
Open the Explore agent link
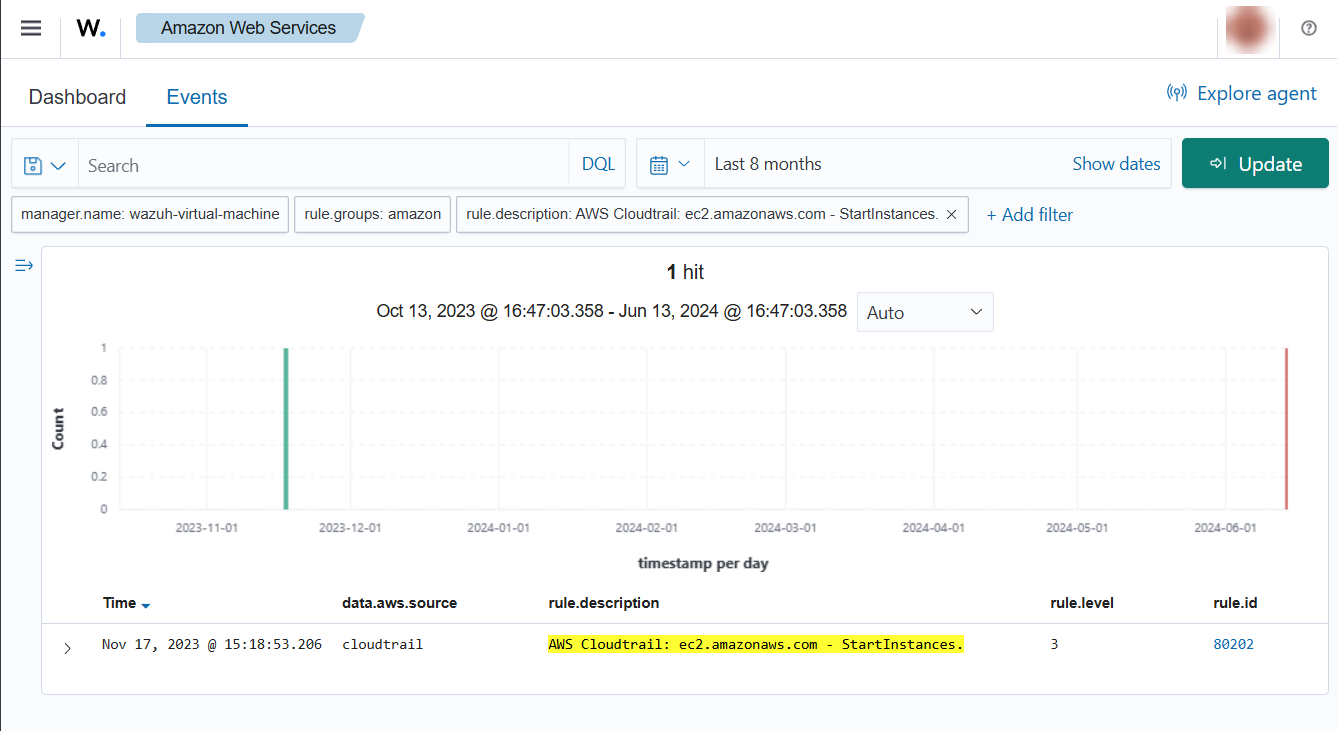pyautogui.click(x=1242, y=93)
